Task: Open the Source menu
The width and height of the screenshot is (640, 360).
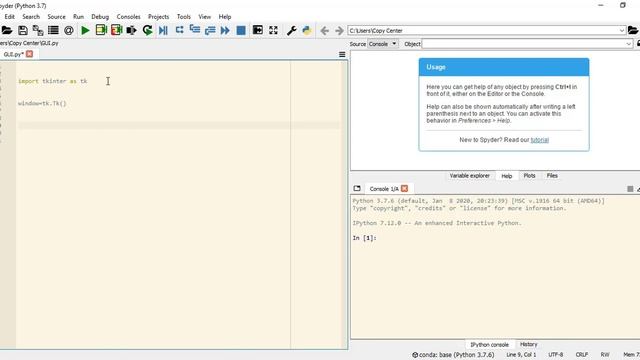Action: tap(56, 17)
